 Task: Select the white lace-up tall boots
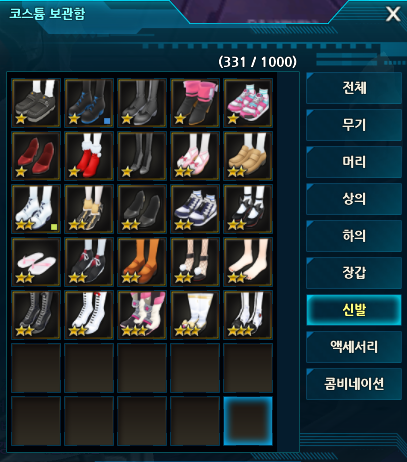(89, 315)
